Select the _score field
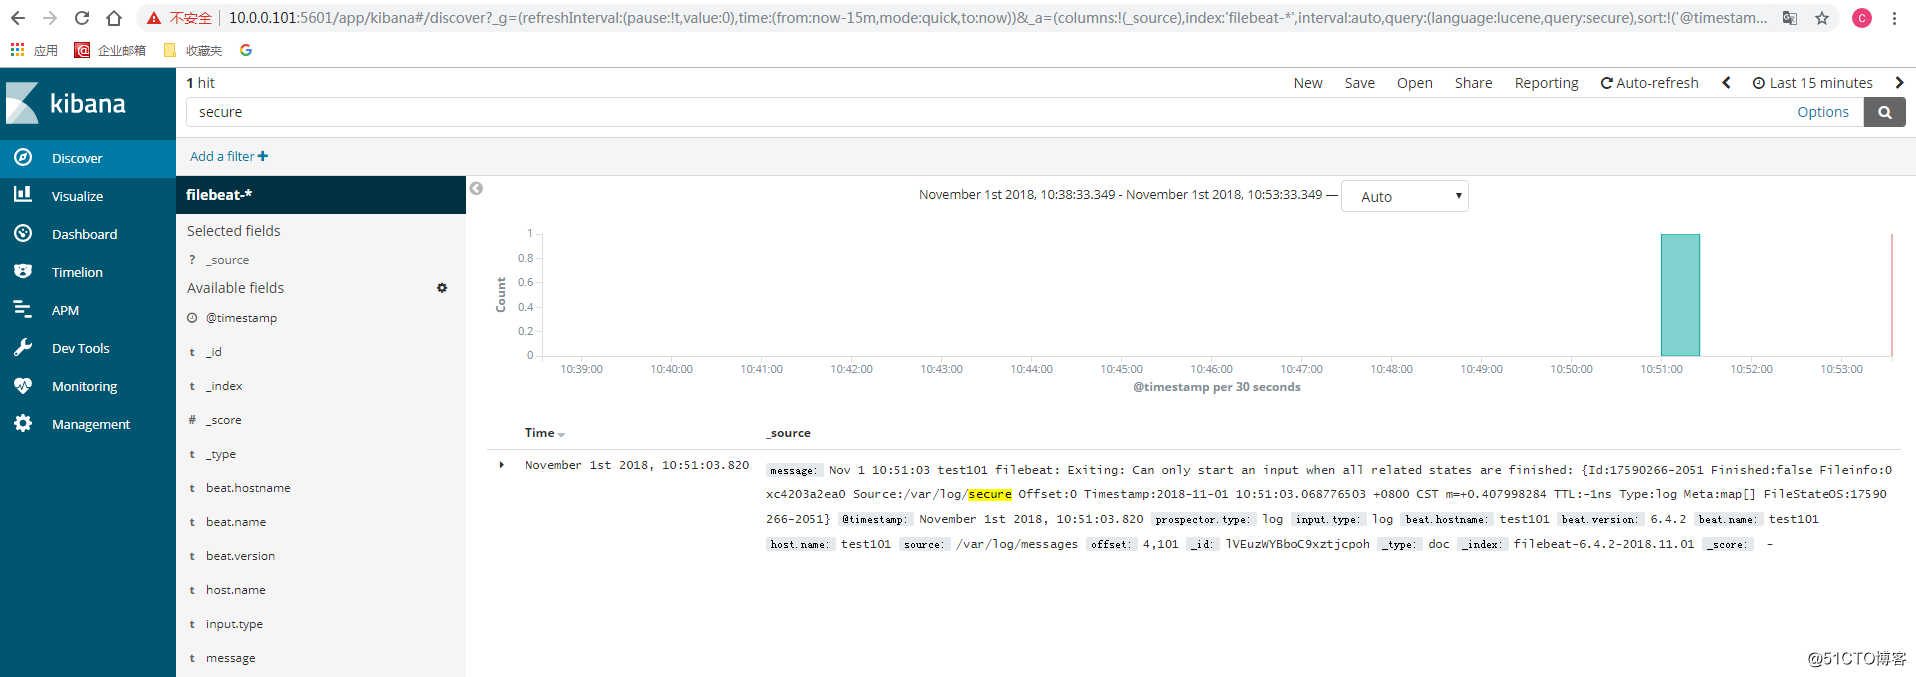Image resolution: width=1916 pixels, height=677 pixels. coord(224,420)
